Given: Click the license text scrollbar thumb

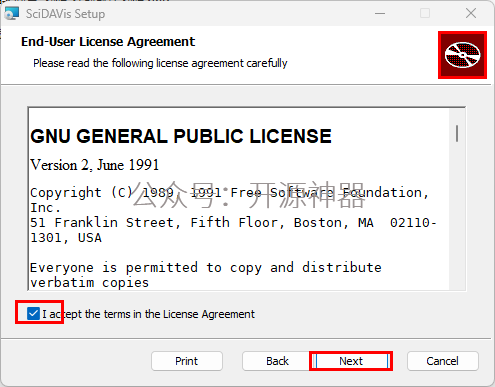Looking at the screenshot, I should (x=457, y=133).
